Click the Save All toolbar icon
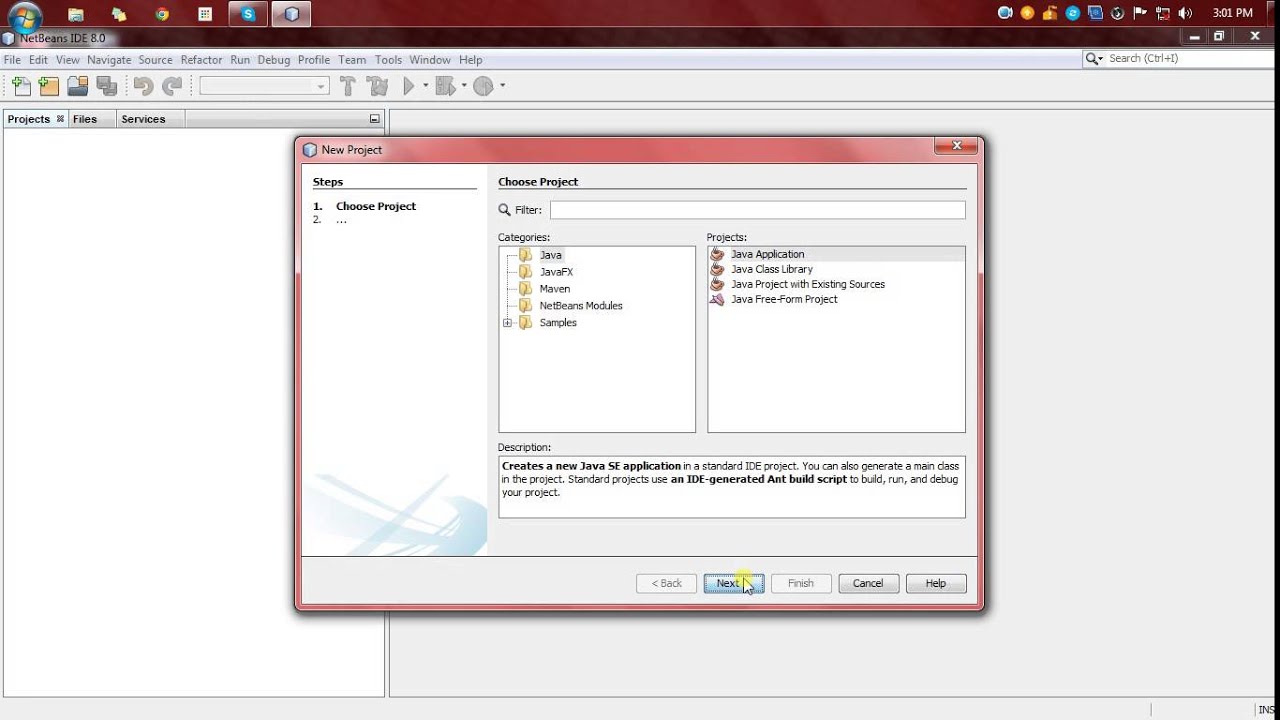The width and height of the screenshot is (1280, 720). click(x=105, y=86)
